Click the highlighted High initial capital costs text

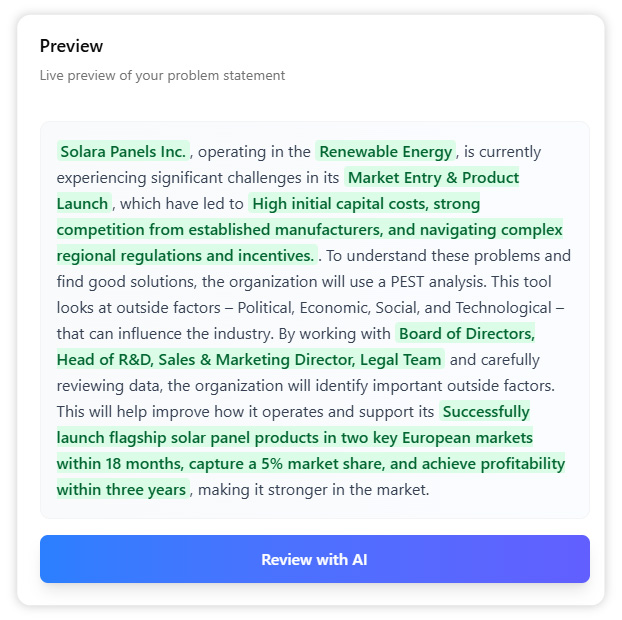pos(365,204)
